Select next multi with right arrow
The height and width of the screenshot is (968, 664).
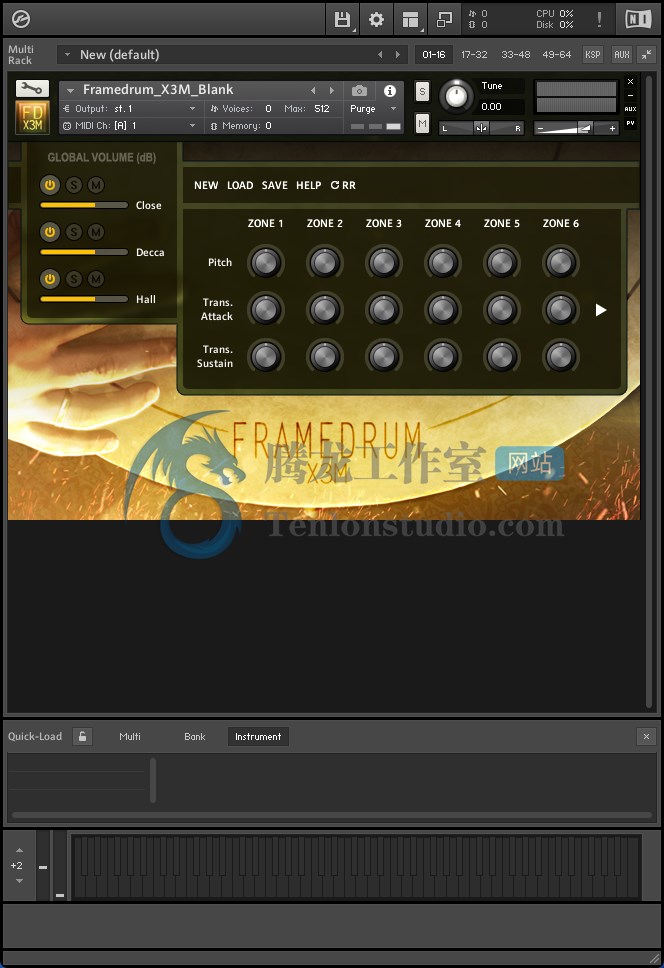(x=397, y=54)
